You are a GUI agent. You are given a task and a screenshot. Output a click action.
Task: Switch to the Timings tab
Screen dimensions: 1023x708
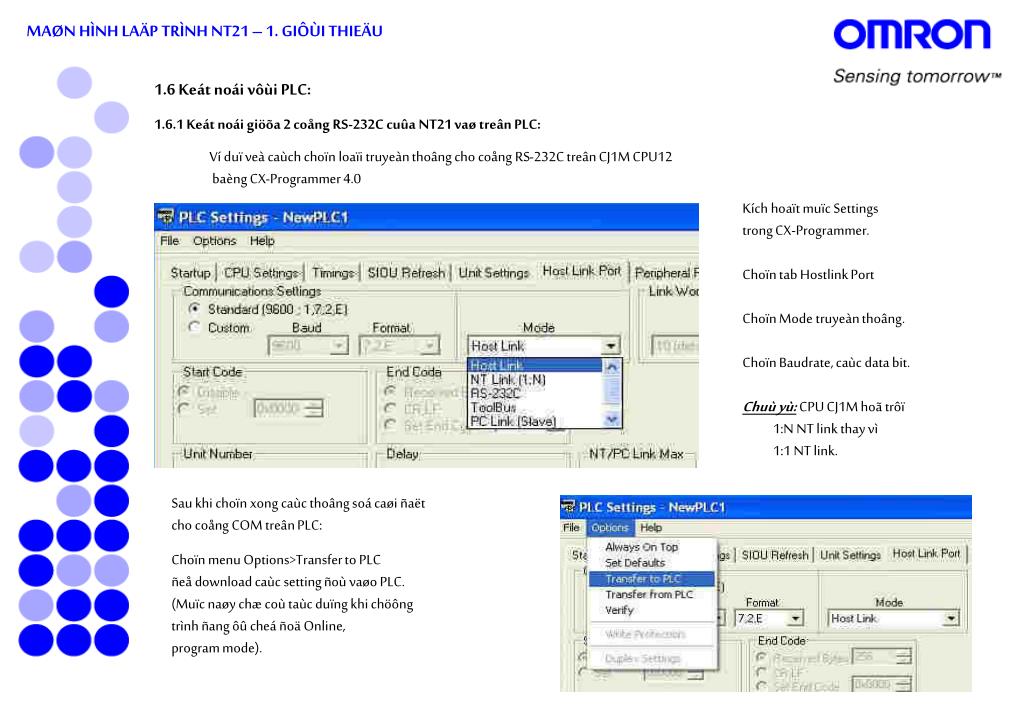pyautogui.click(x=333, y=273)
